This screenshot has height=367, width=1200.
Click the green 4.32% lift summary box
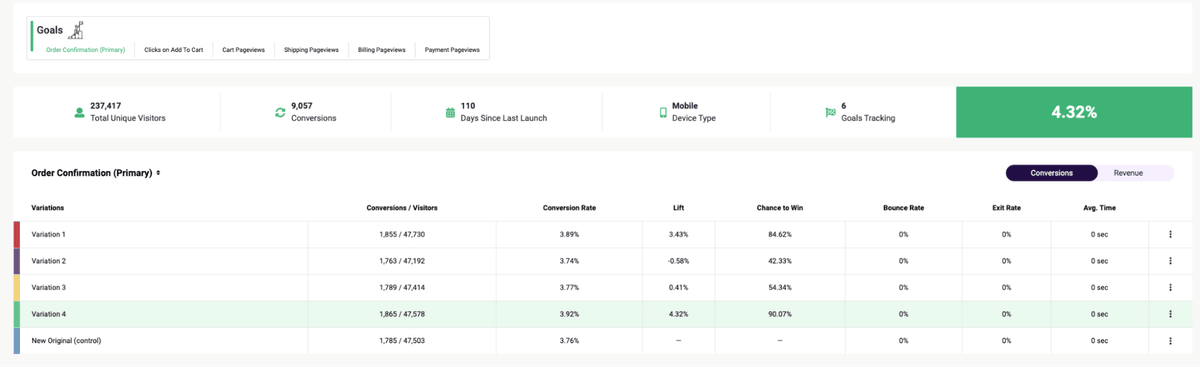[x=1074, y=112]
